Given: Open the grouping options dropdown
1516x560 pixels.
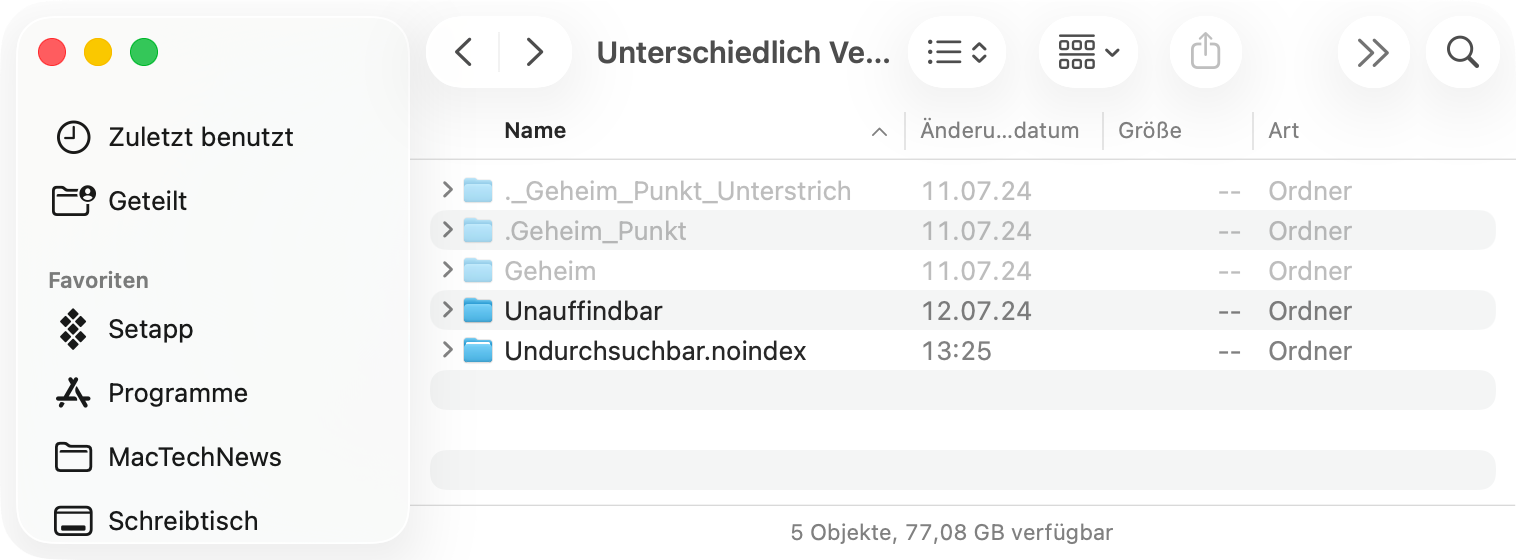Looking at the screenshot, I should click(x=1088, y=52).
